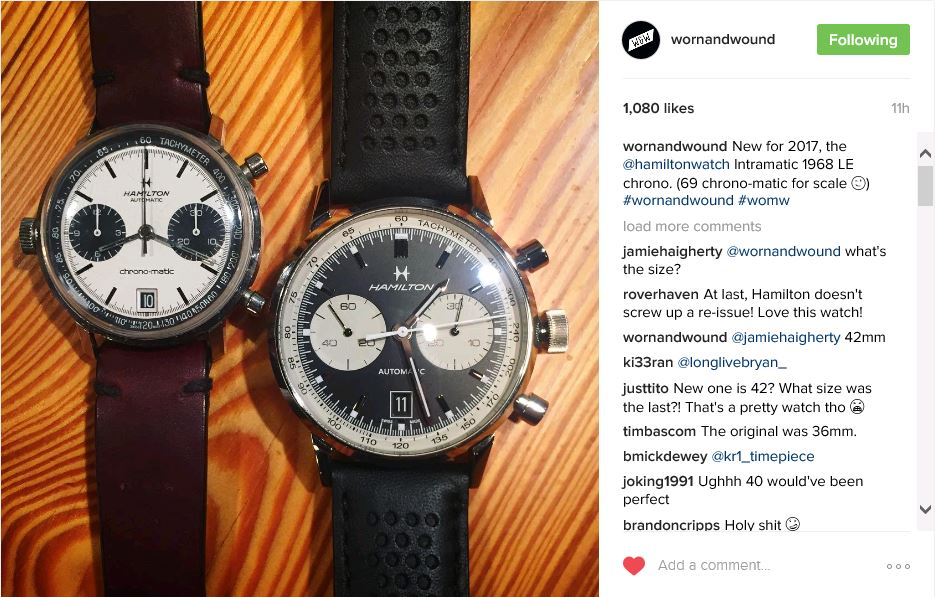
Task: Open the #wornandwound hashtag
Action: [x=678, y=200]
